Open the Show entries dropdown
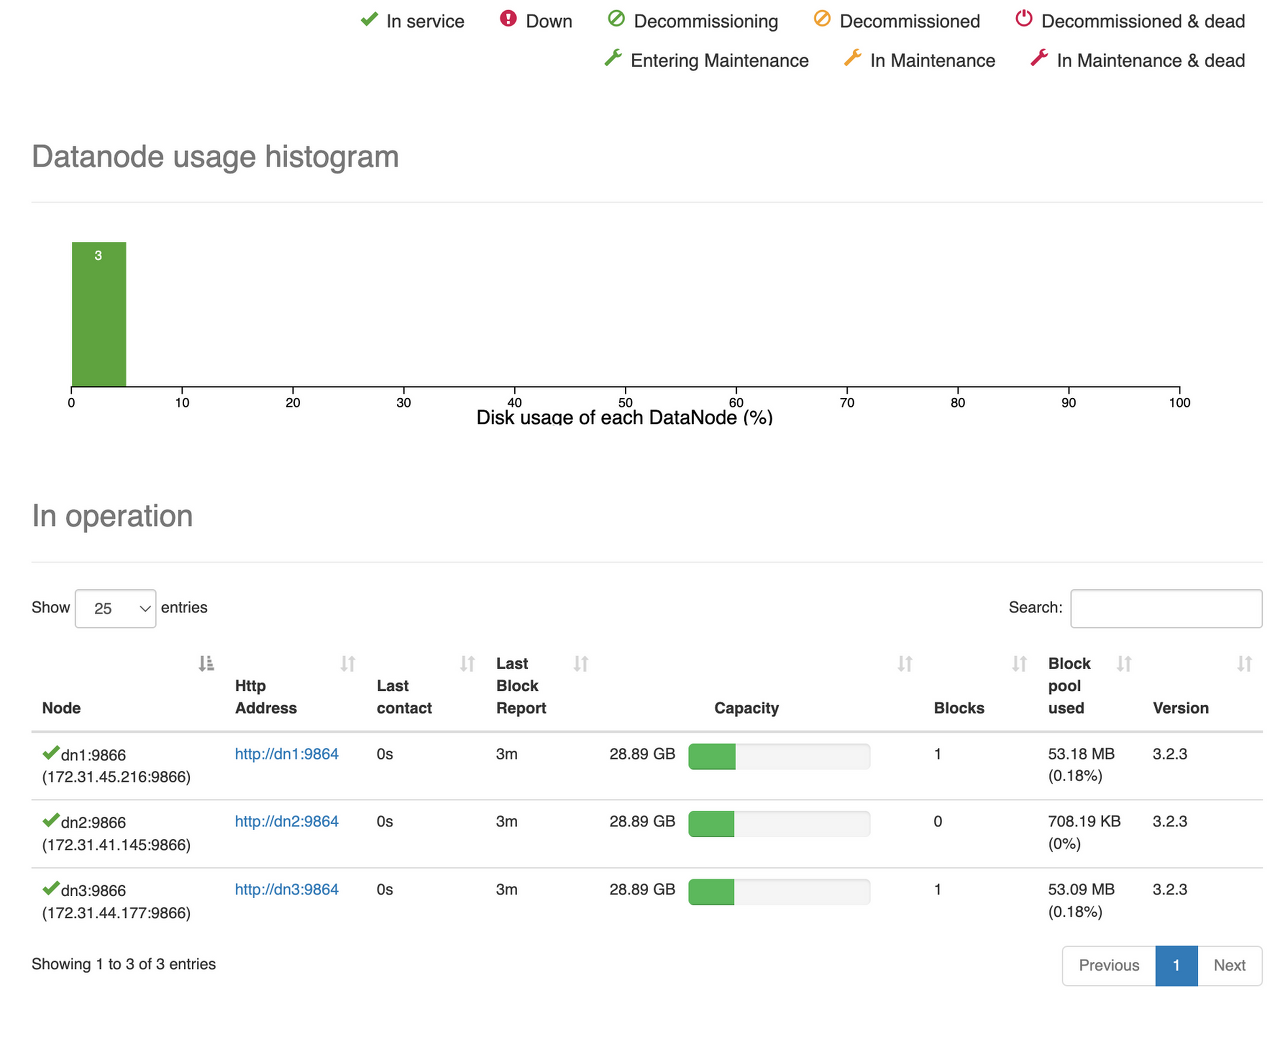1280x1059 pixels. coord(116,608)
